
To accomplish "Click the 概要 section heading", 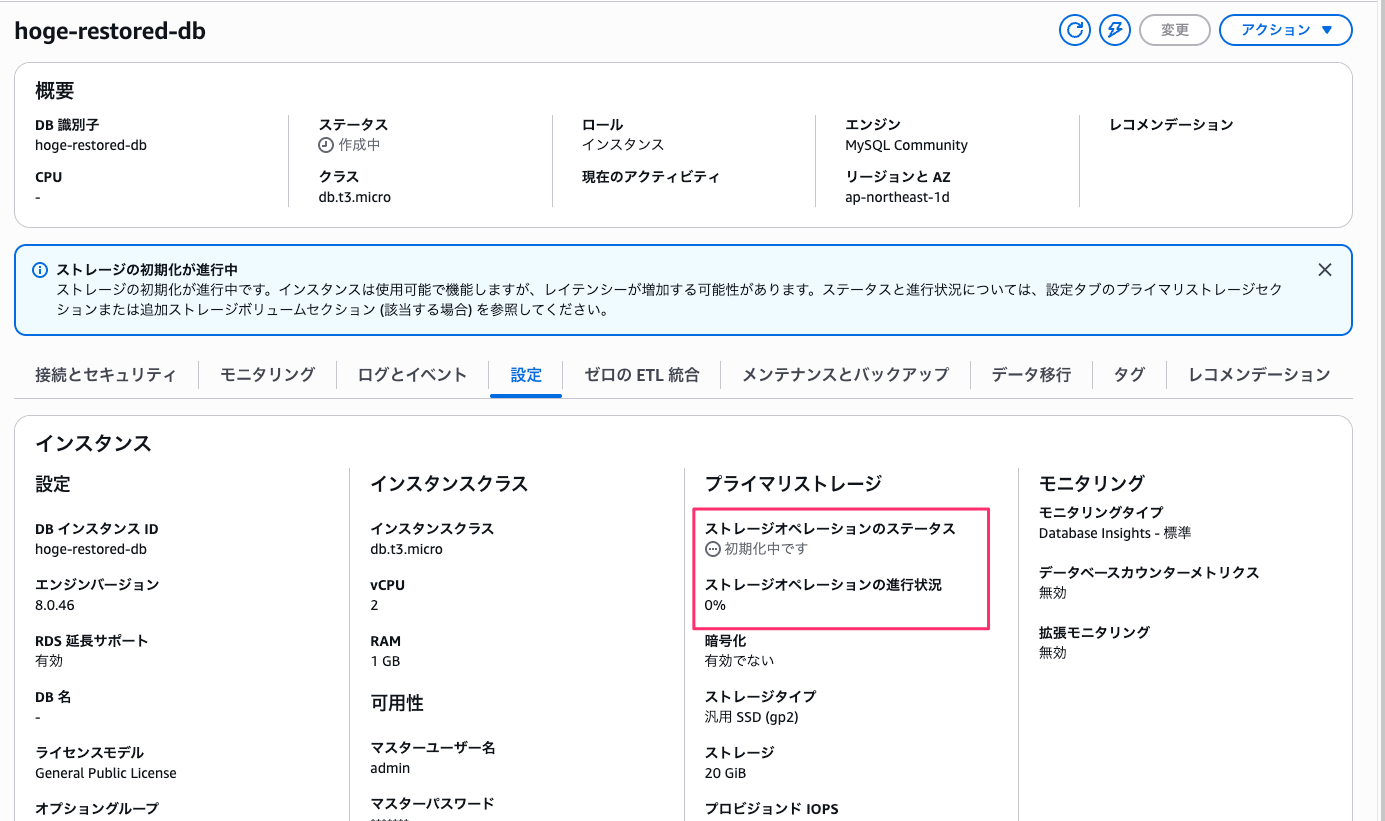I will coord(55,91).
